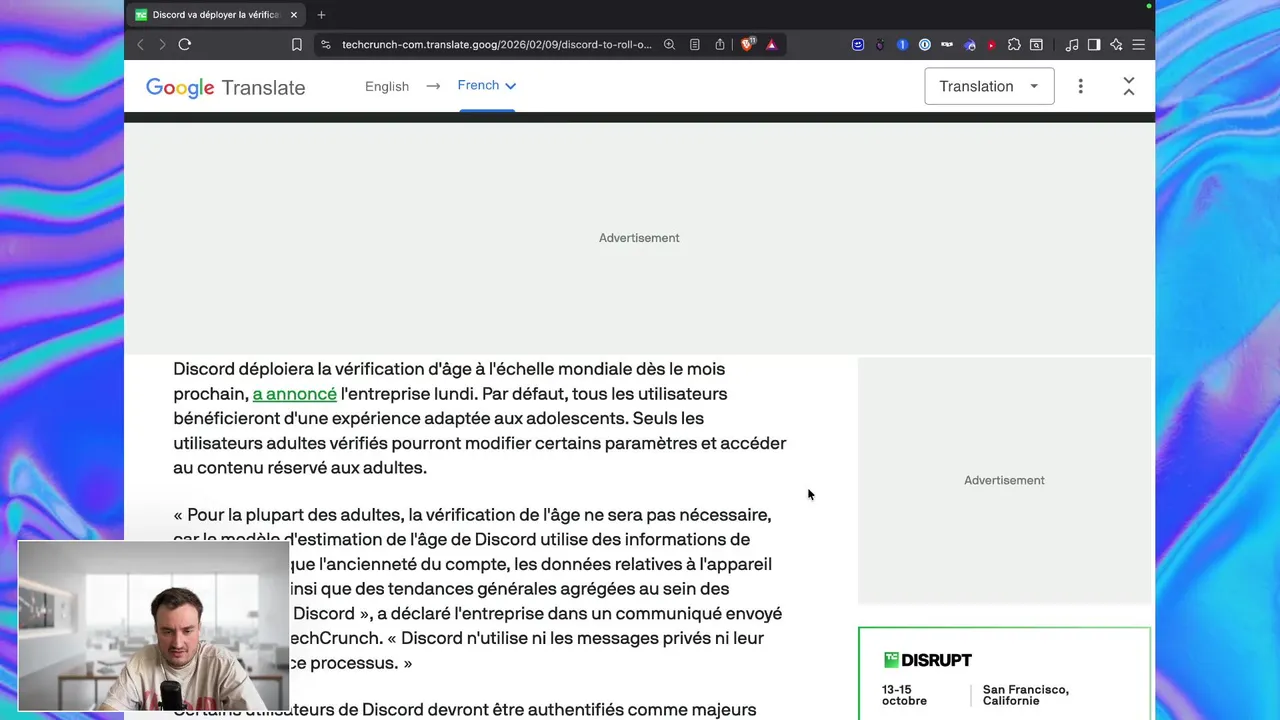Click the Google Translate logo
The height and width of the screenshot is (720, 1280).
click(x=225, y=87)
